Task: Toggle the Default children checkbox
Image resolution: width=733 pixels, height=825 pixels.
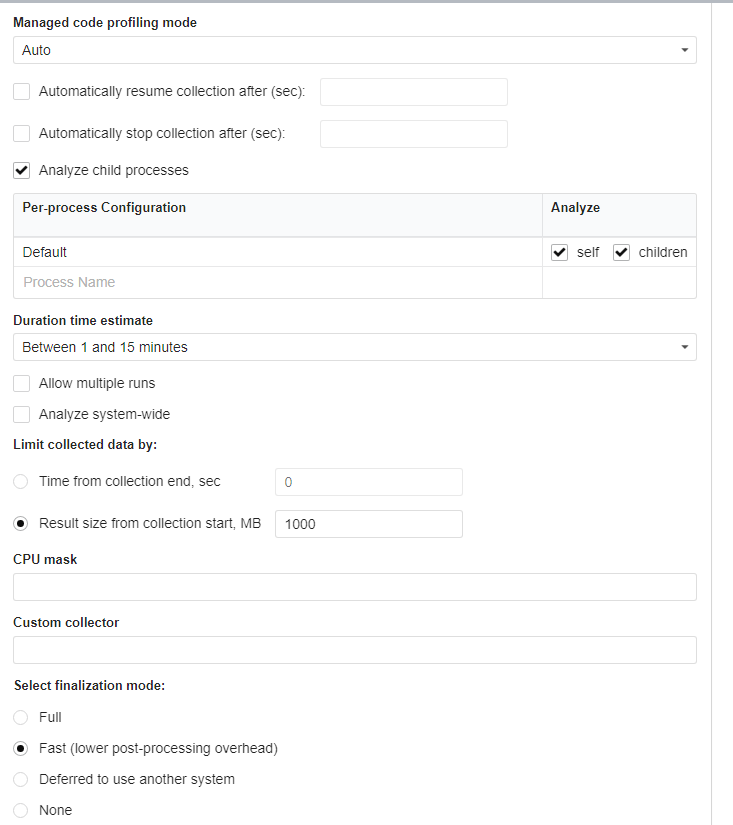Action: pos(621,253)
